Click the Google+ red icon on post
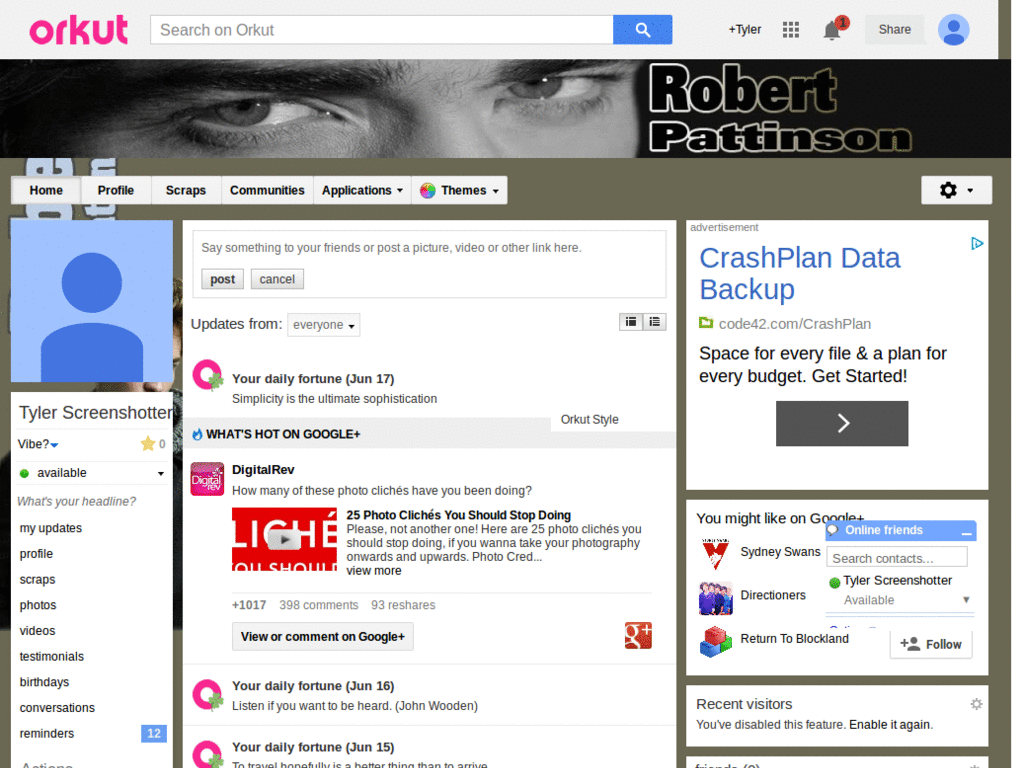 [x=638, y=635]
